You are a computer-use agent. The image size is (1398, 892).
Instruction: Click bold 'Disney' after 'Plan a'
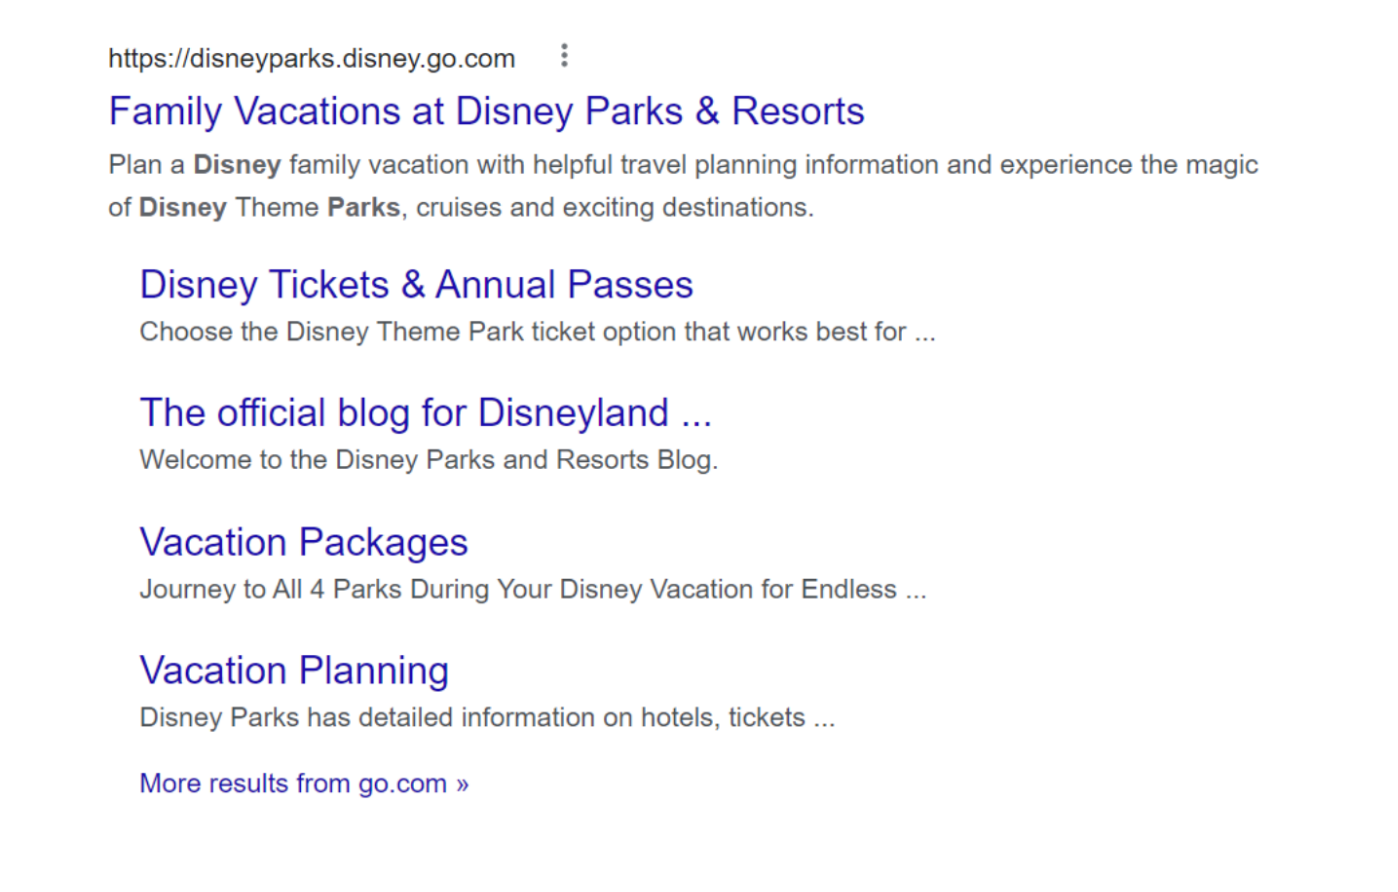click(237, 164)
